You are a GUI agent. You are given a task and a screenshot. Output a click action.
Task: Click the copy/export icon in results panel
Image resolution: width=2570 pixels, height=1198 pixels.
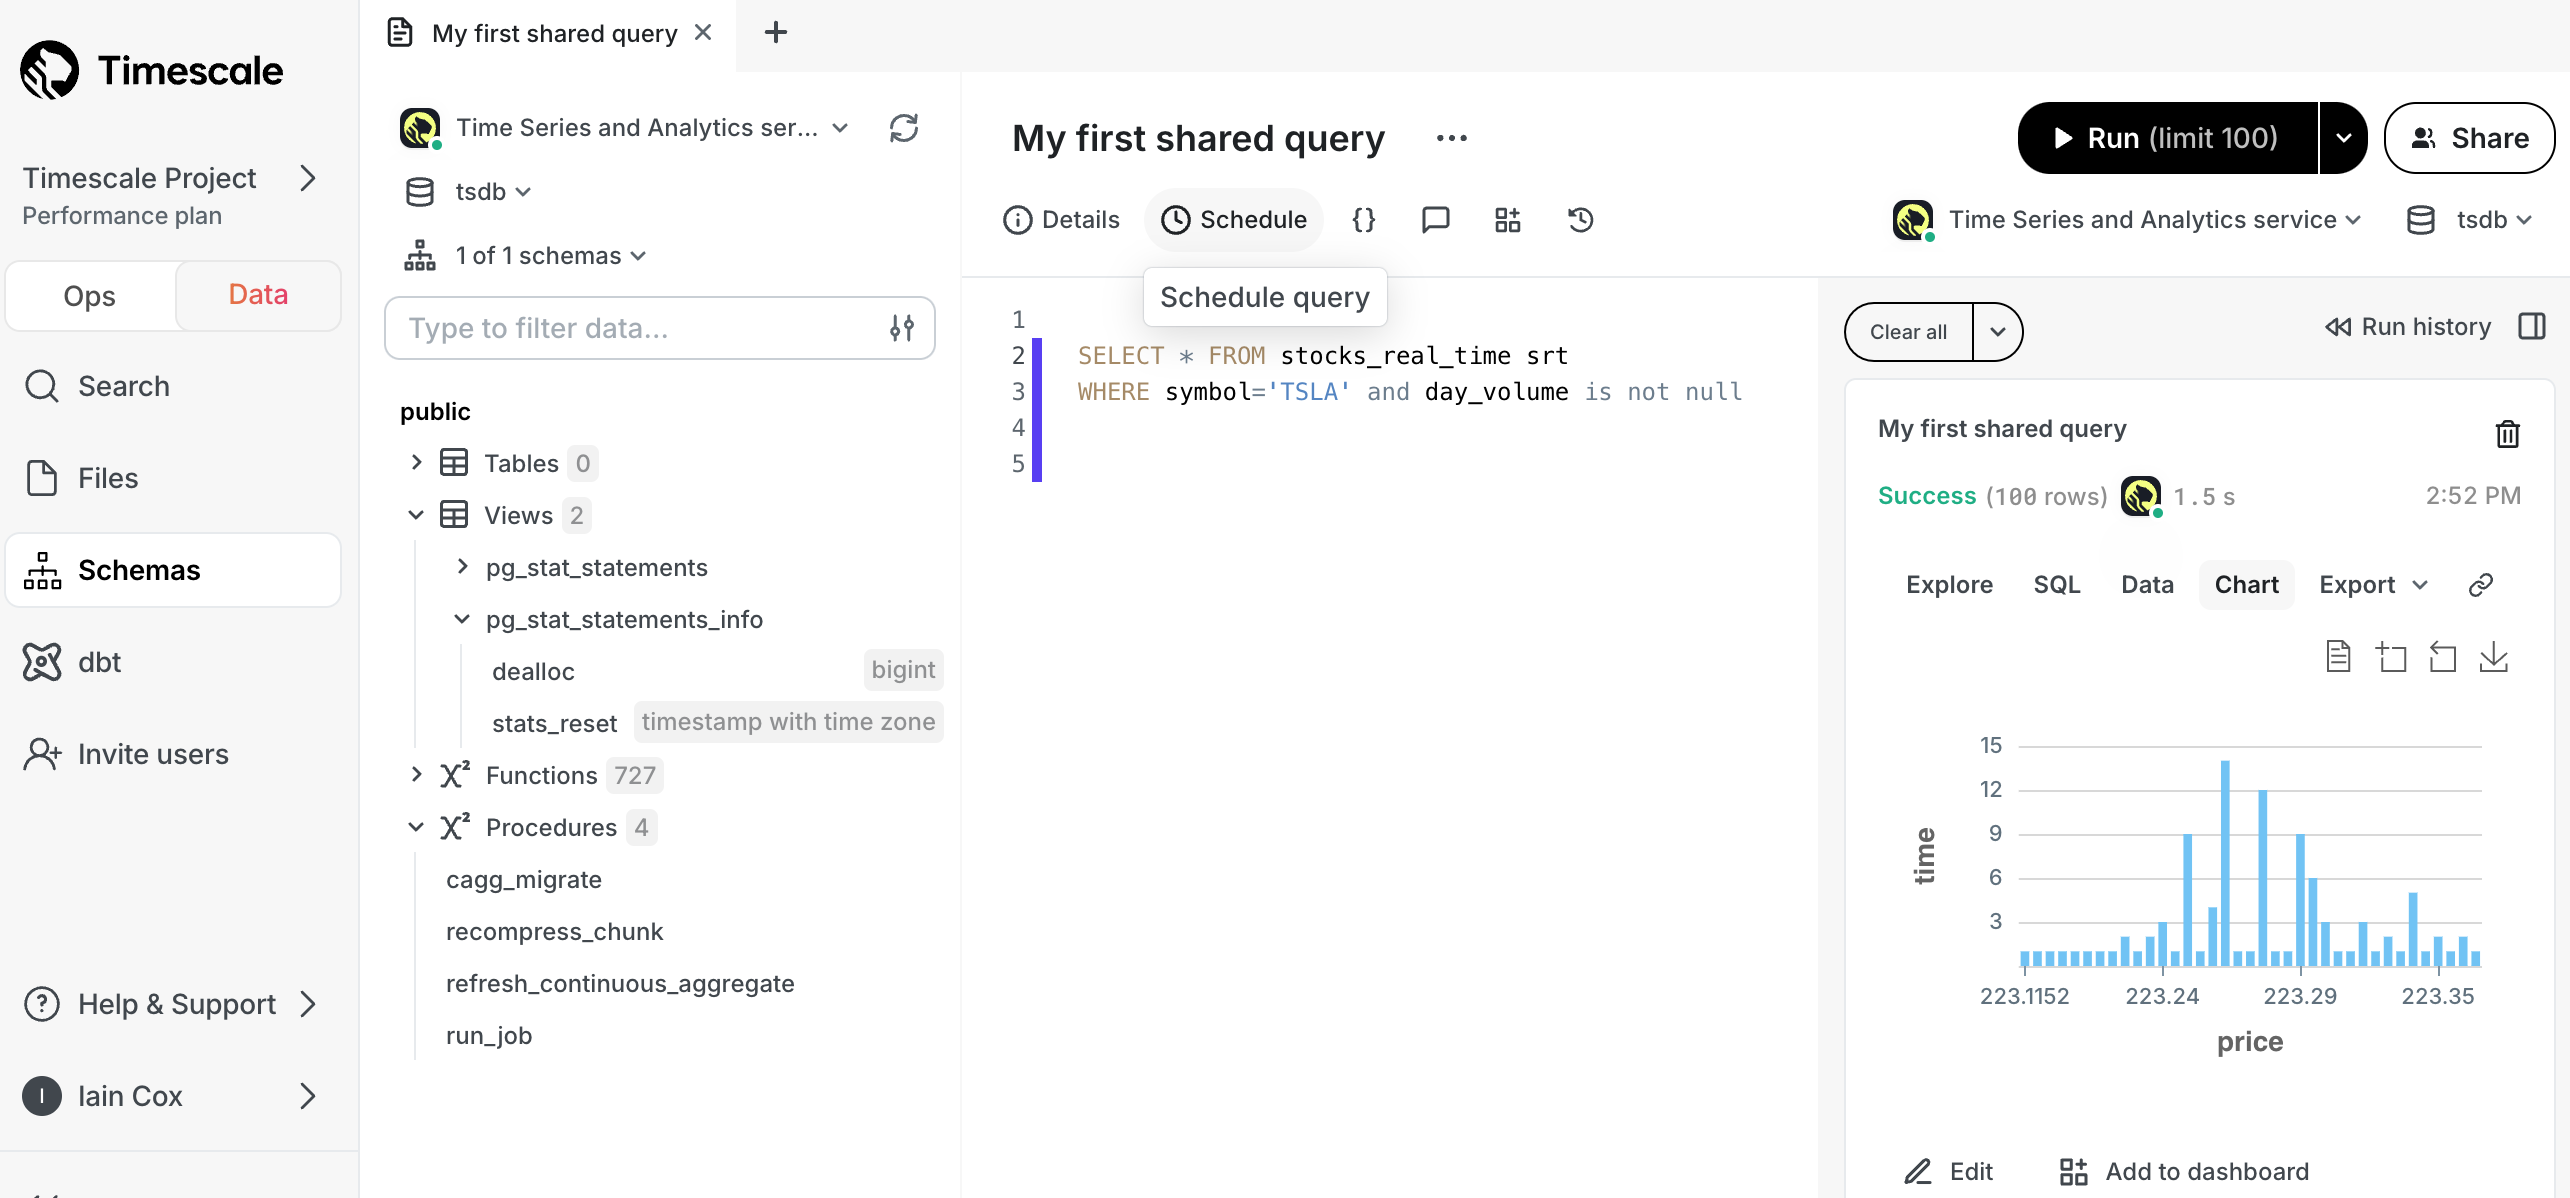2500,656
